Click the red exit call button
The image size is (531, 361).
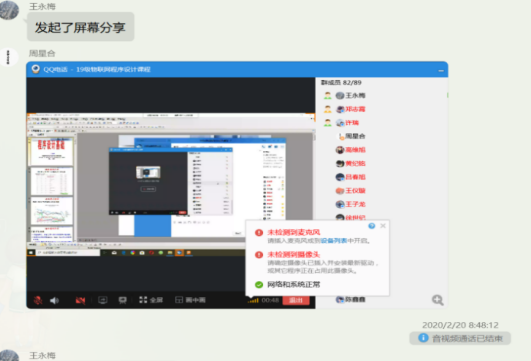296,300
